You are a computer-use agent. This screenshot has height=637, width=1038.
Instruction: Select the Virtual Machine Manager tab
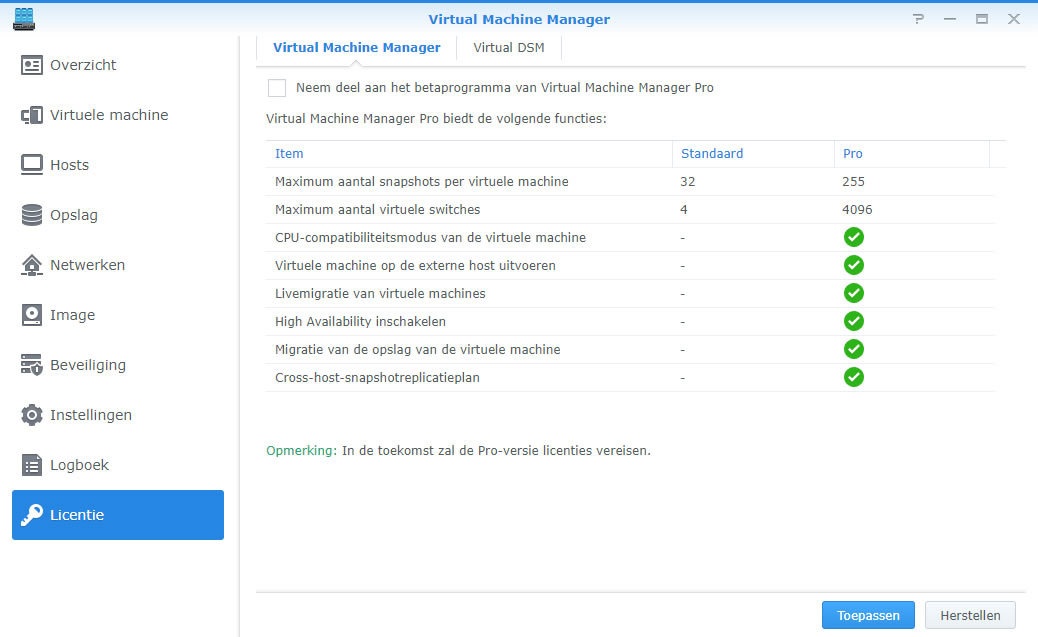pyautogui.click(x=356, y=48)
